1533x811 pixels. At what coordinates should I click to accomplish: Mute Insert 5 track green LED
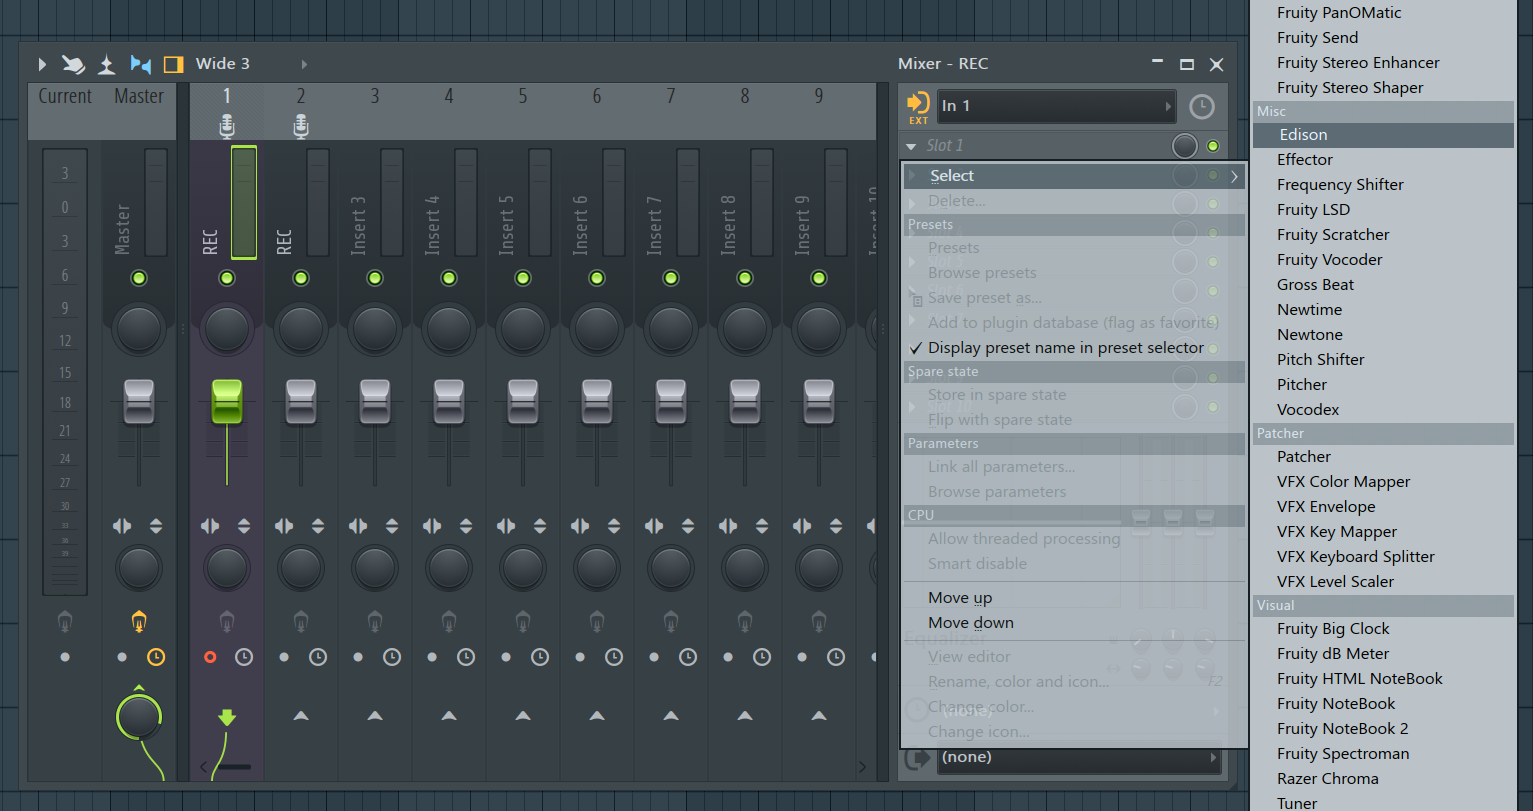coord(523,278)
